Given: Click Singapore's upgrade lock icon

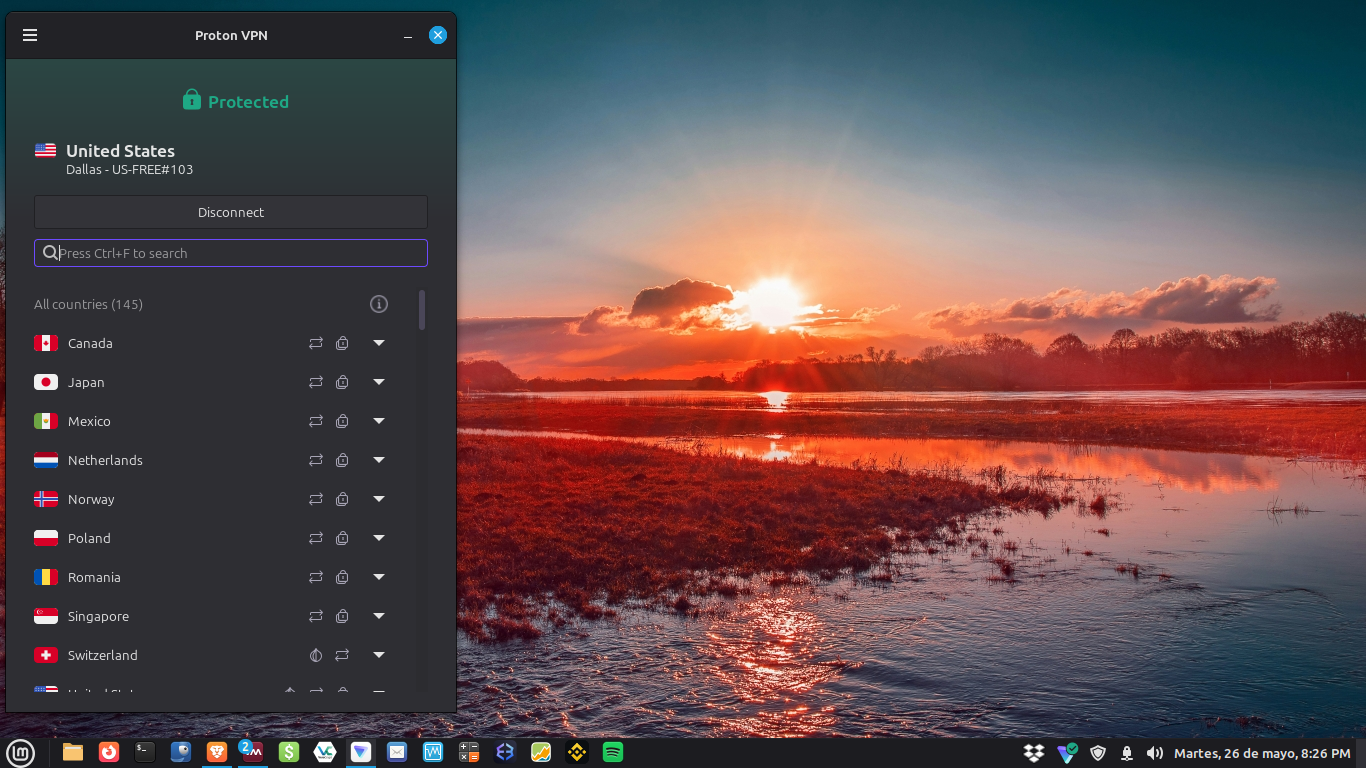Looking at the screenshot, I should point(342,616).
